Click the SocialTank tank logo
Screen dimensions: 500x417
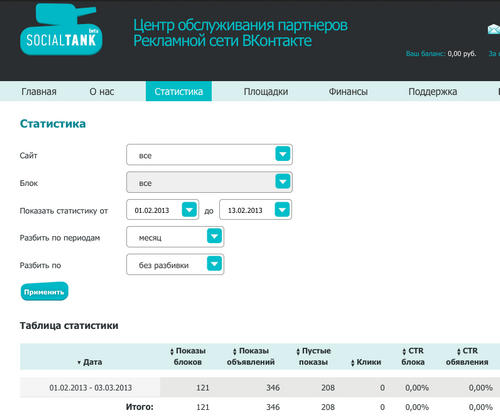pyautogui.click(x=61, y=29)
